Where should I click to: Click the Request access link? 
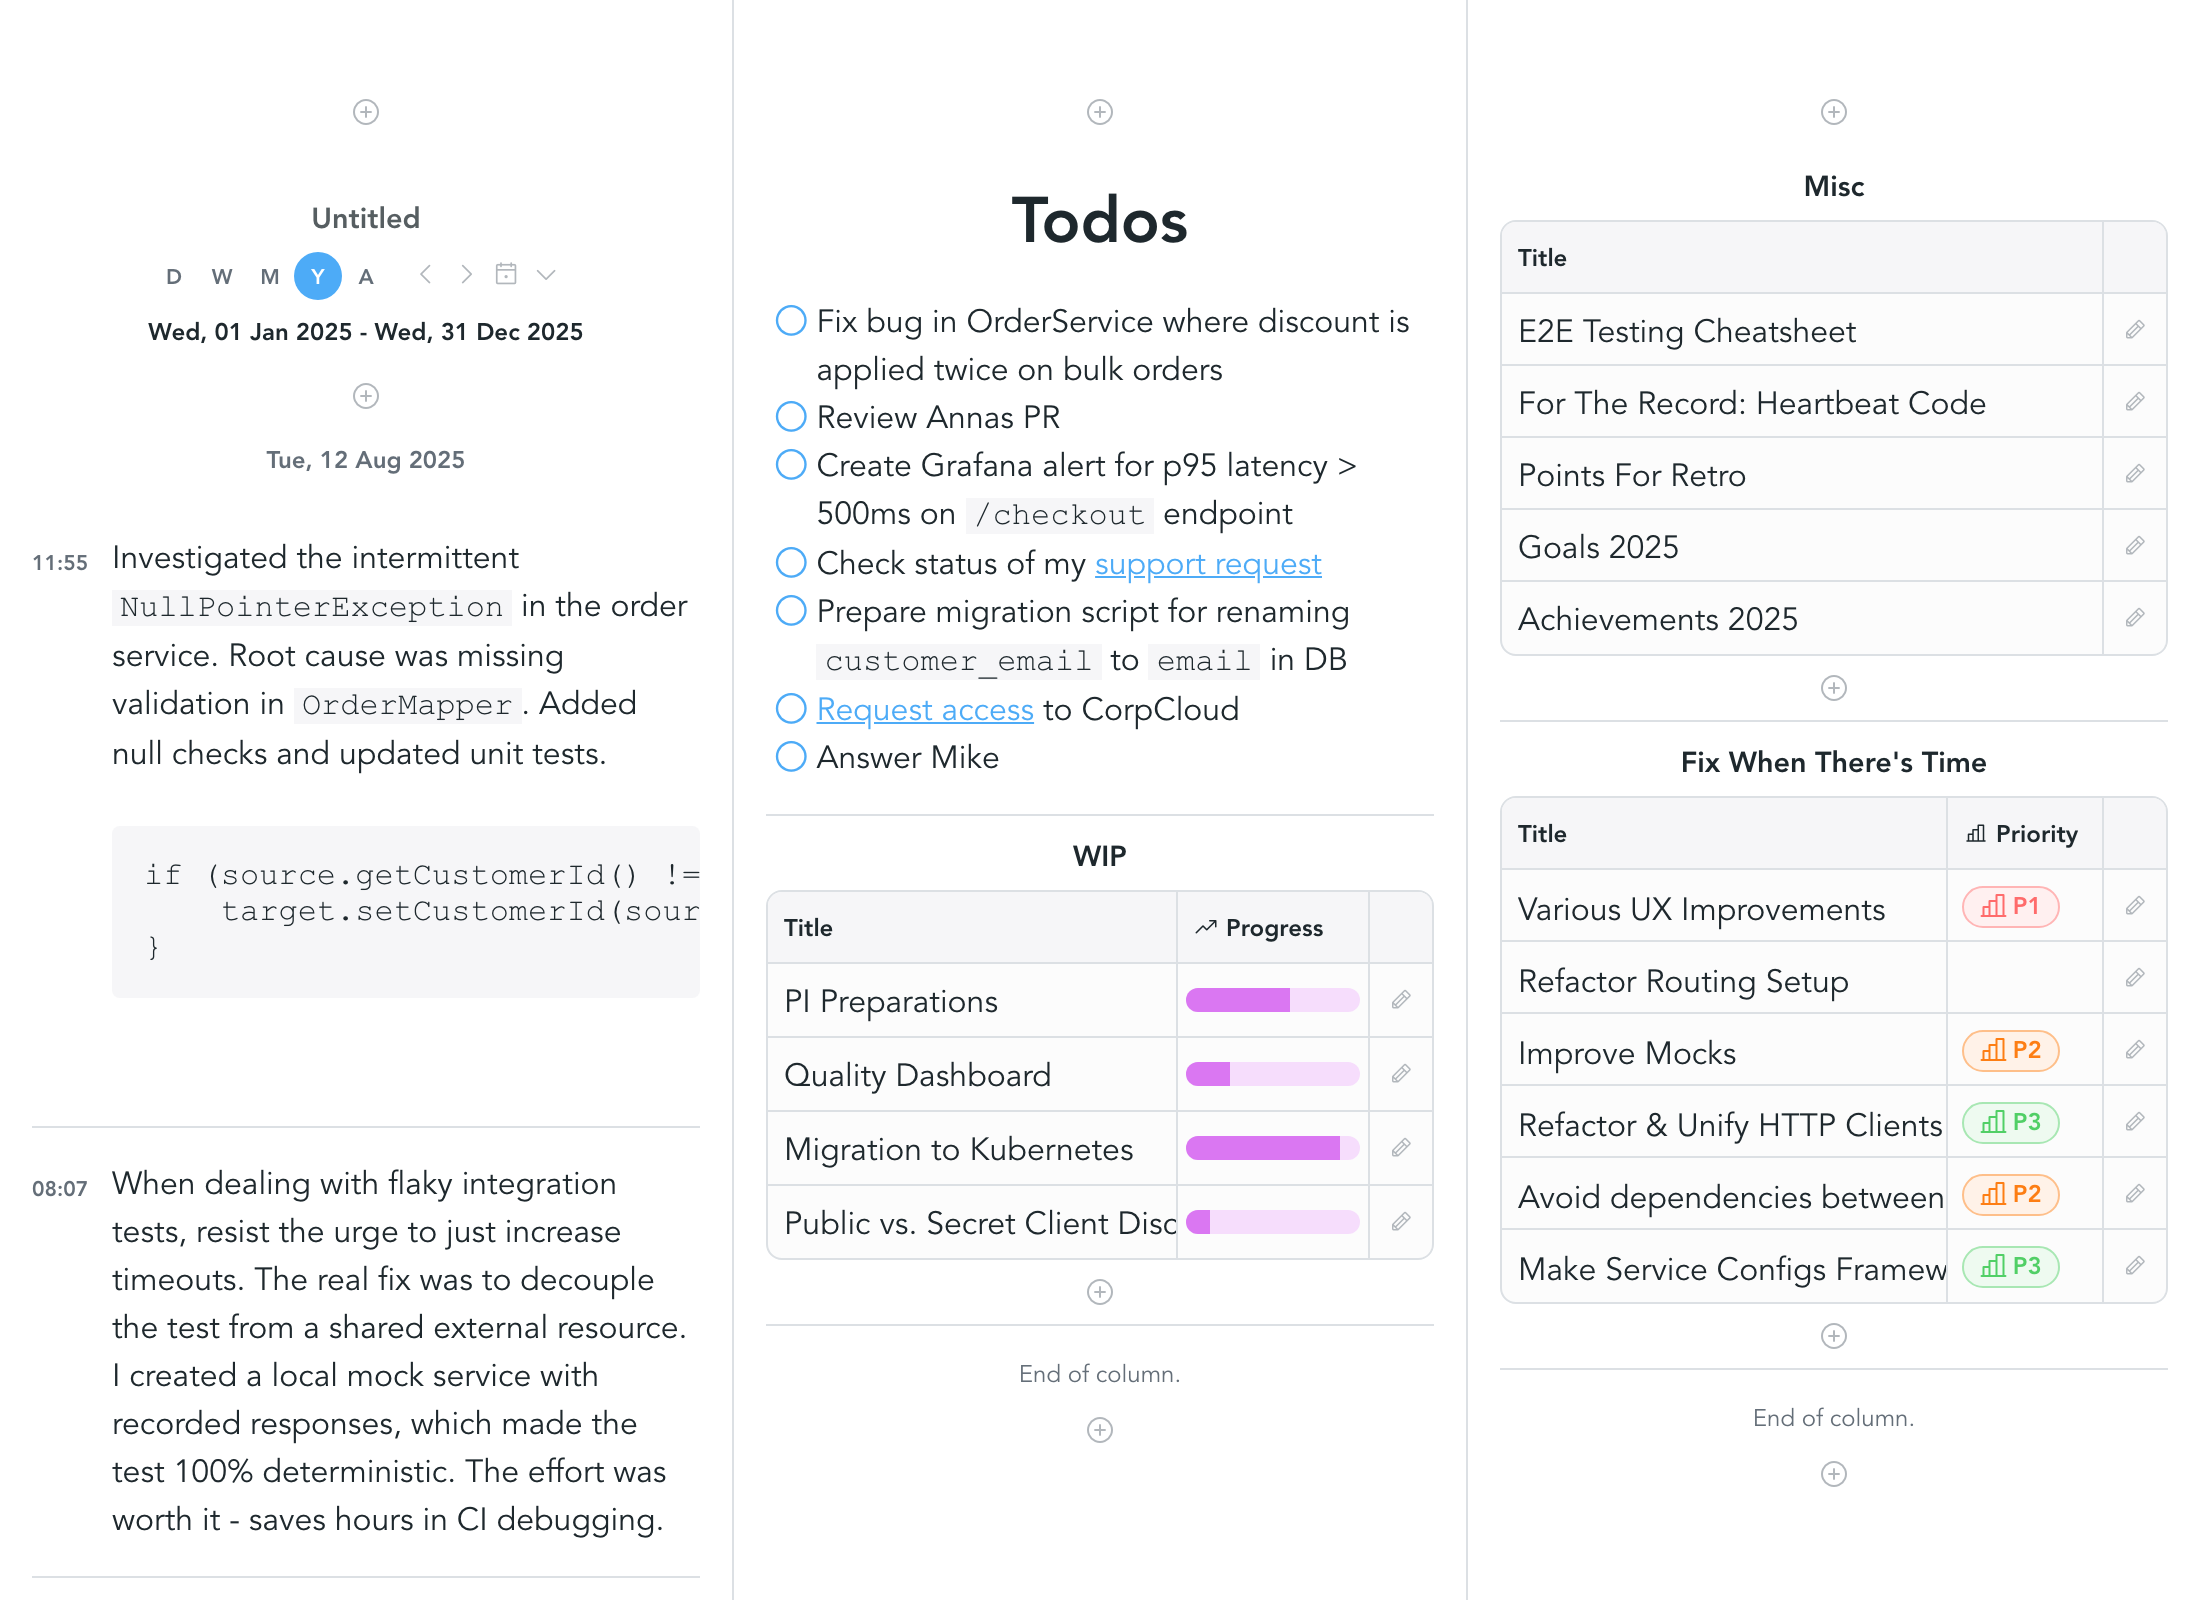(924, 709)
